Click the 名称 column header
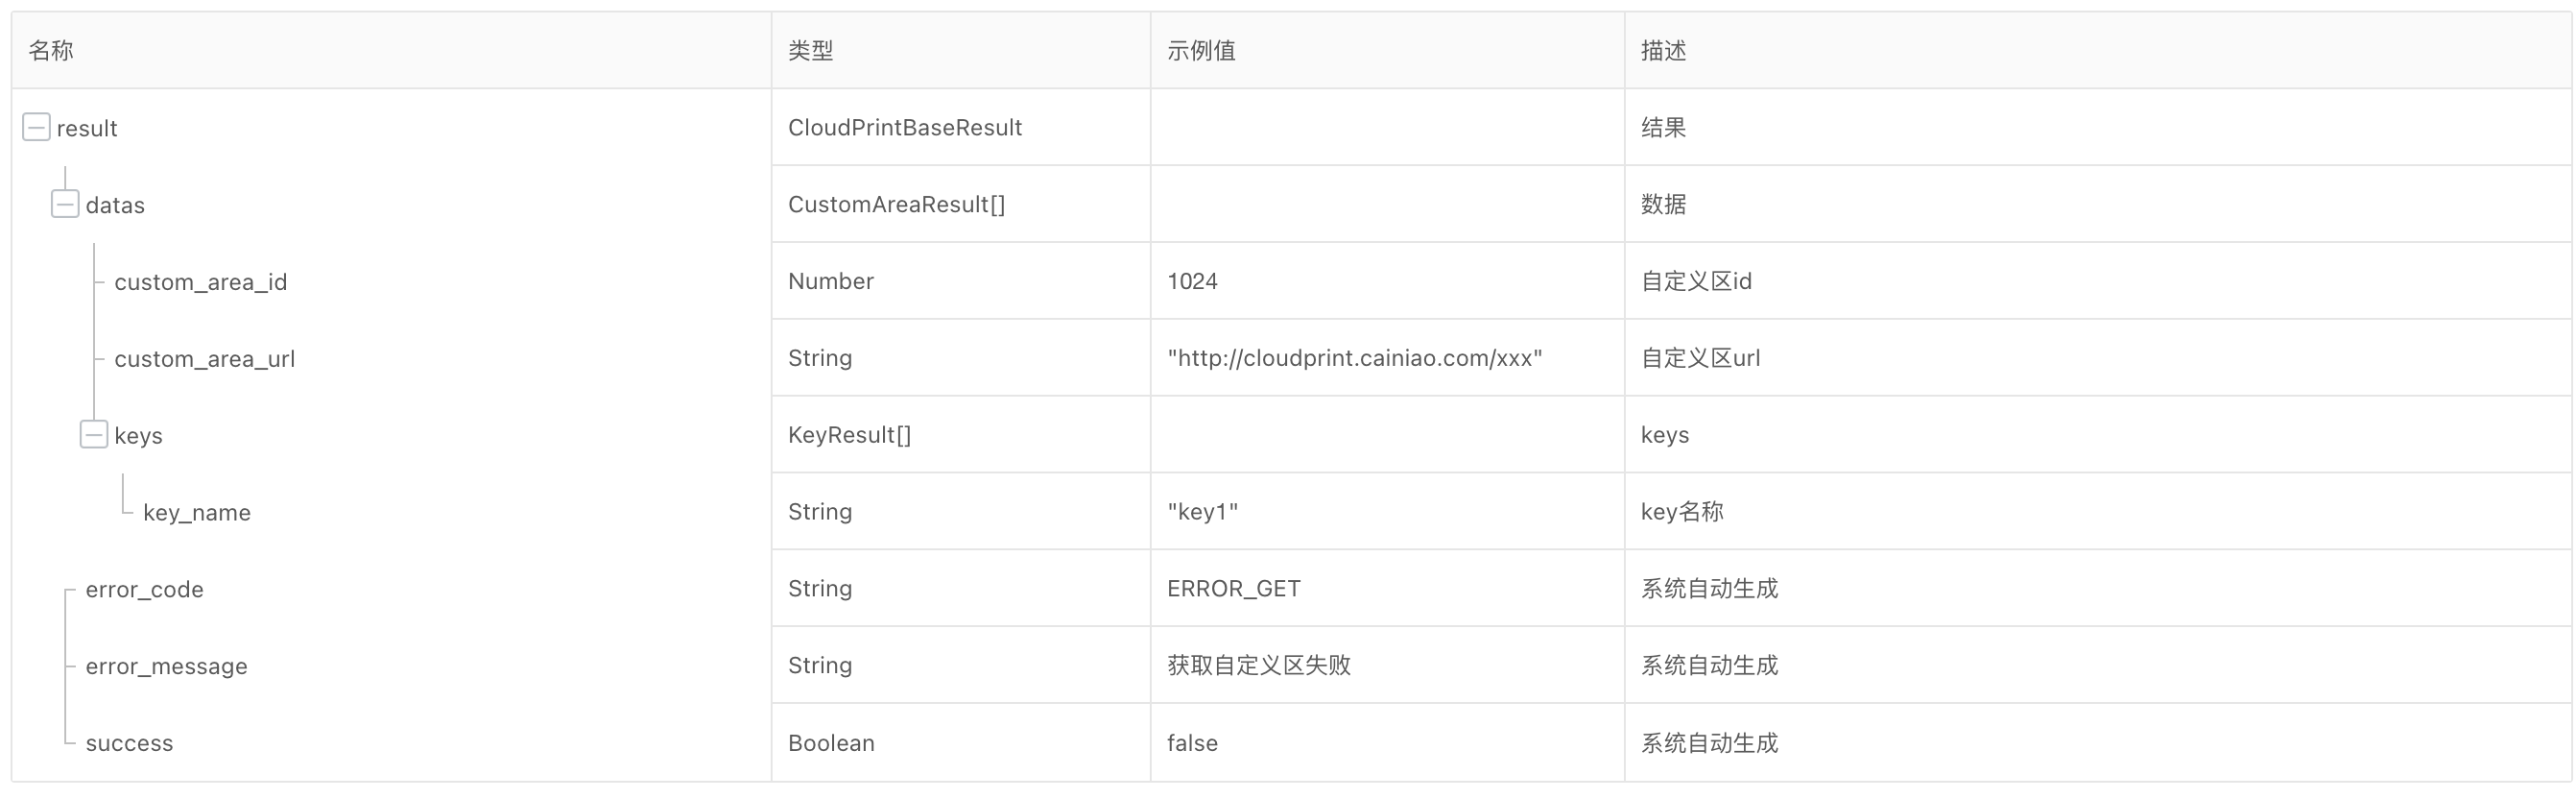This screenshot has height=799, width=2576. (x=51, y=50)
